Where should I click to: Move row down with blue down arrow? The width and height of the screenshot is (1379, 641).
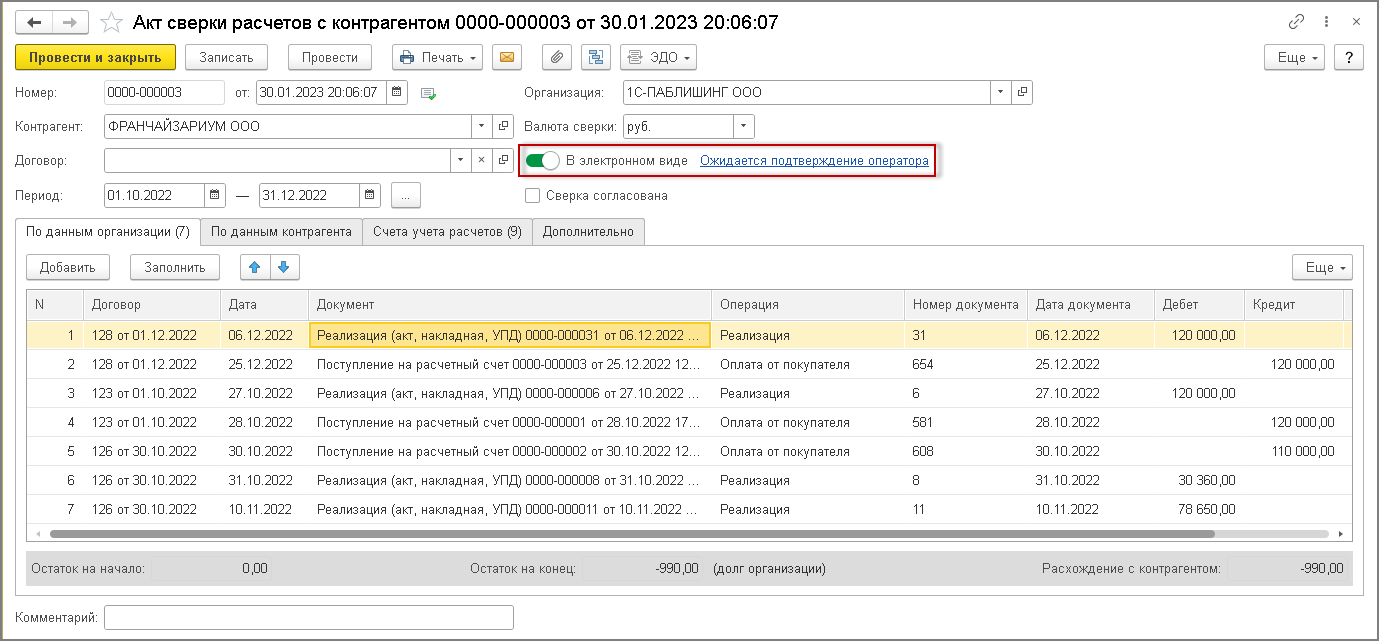(x=284, y=267)
